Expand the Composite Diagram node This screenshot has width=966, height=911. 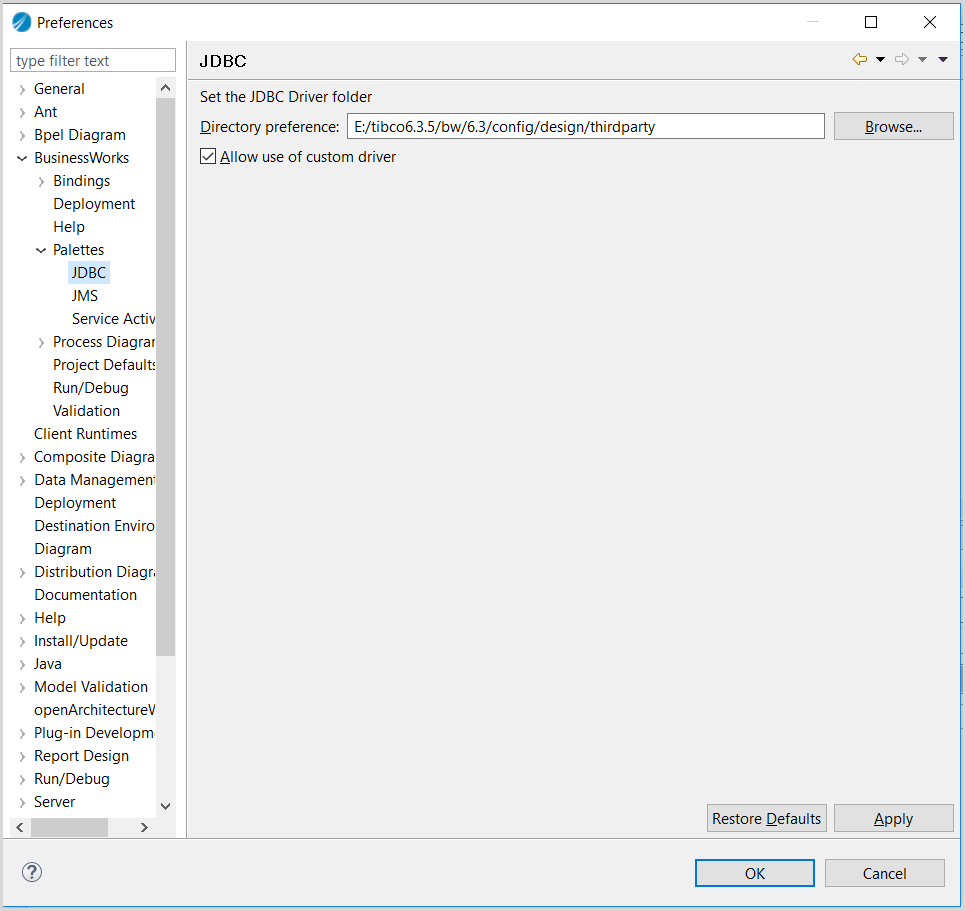tap(22, 457)
